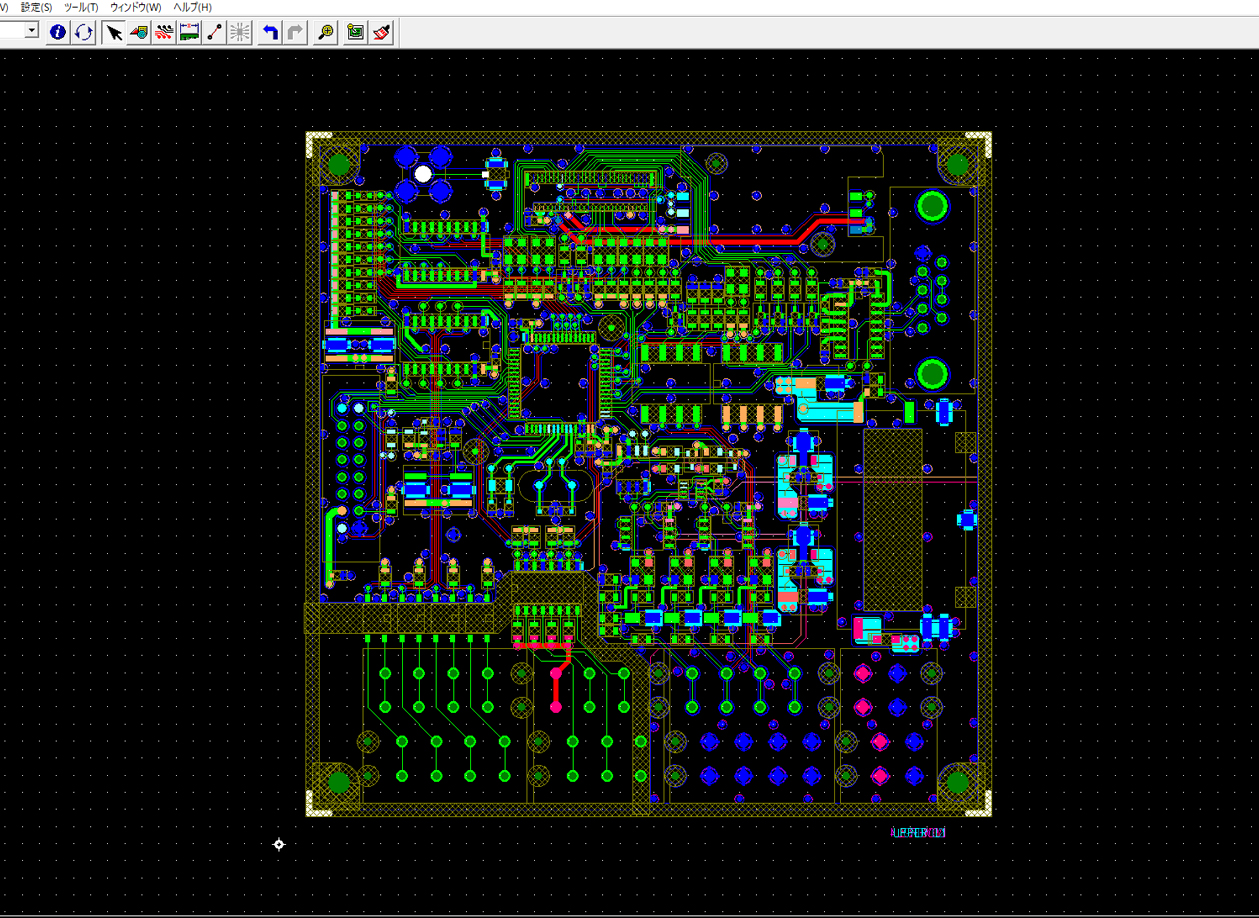1259x918 pixels.
Task: Open the ヘルプ(H) menu
Action: (x=192, y=7)
